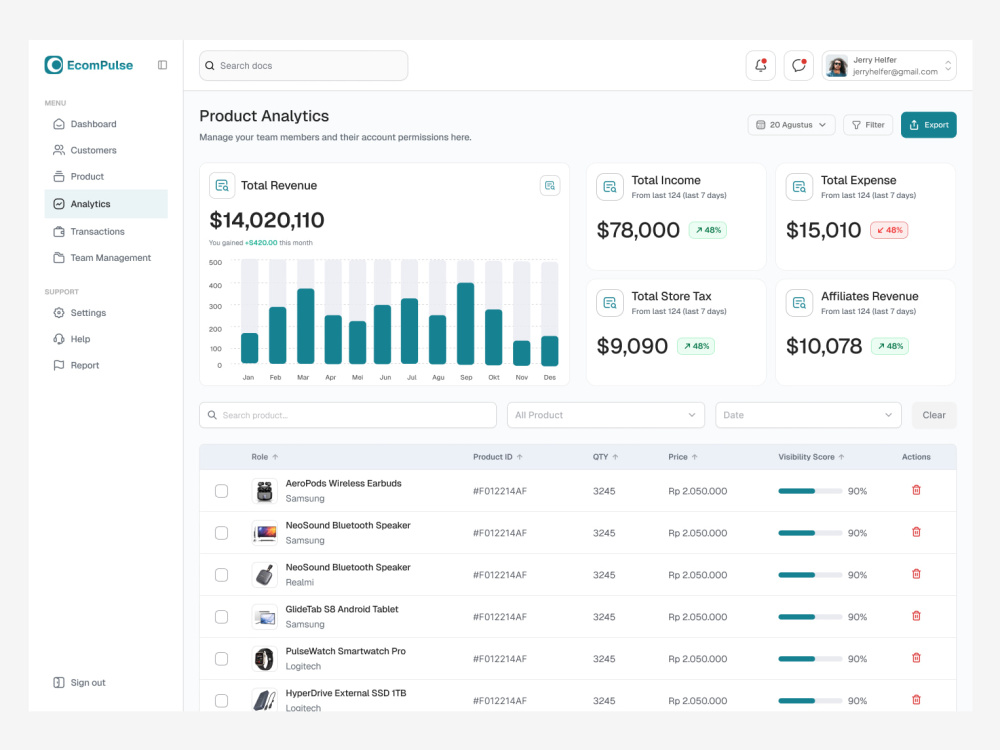Sort table by Role arrow
This screenshot has width=1000, height=750.
point(276,457)
